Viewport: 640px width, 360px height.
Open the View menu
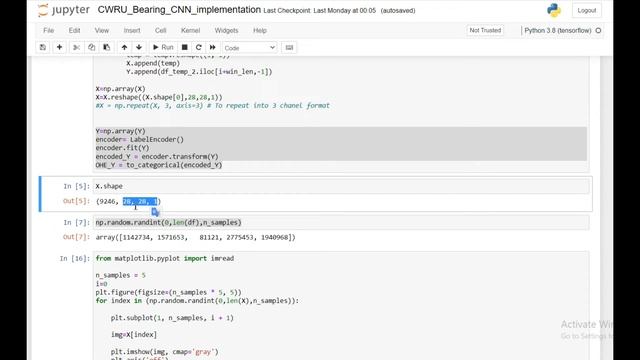tap(102, 31)
